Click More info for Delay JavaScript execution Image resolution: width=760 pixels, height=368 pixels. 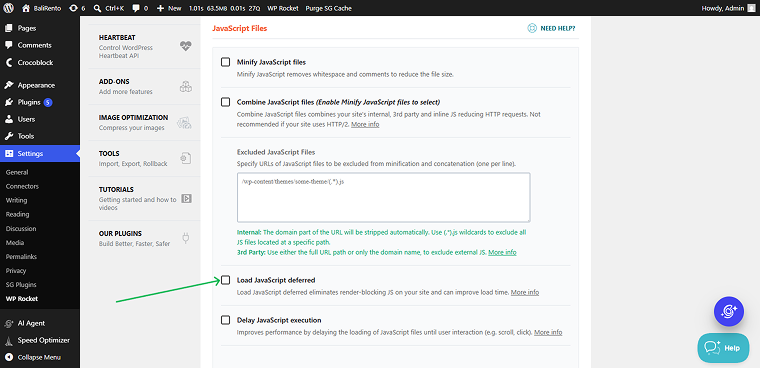tap(548, 332)
